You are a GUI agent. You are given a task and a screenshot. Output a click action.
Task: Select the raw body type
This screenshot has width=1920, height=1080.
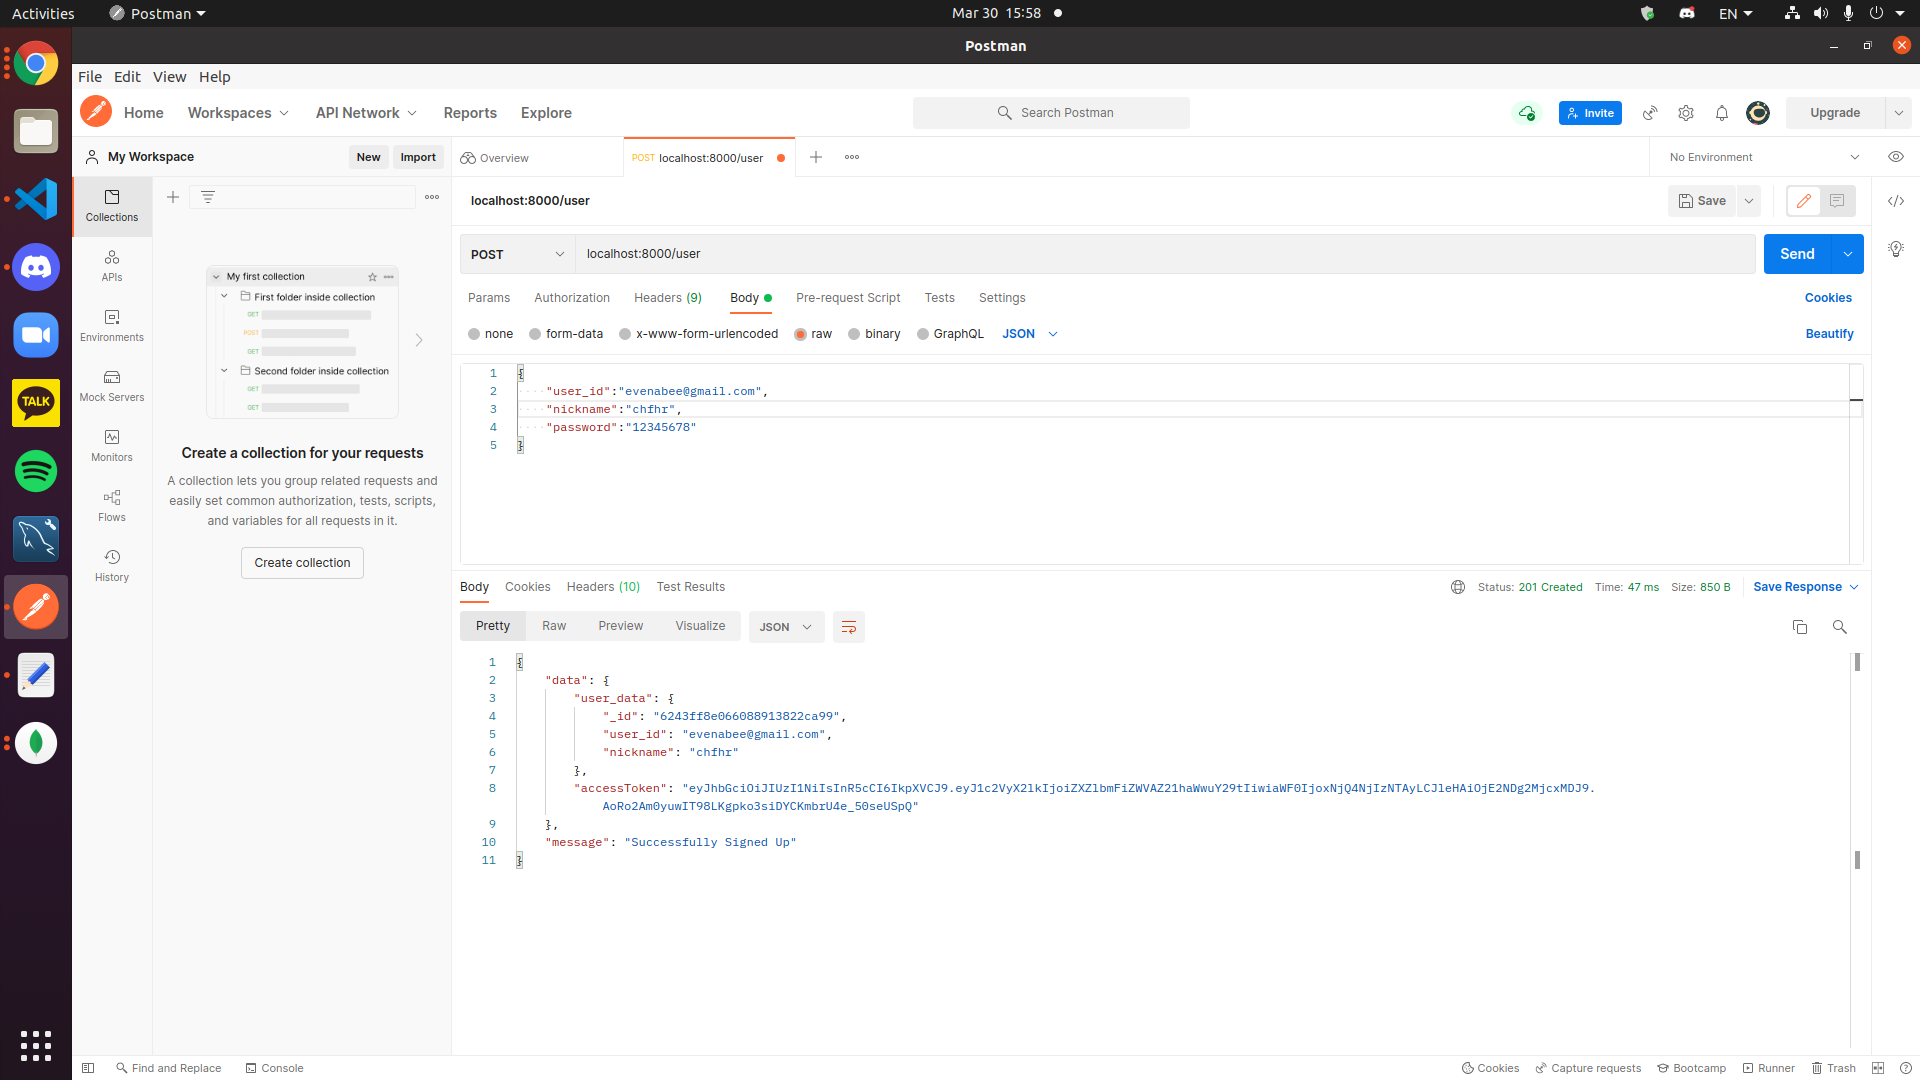(813, 334)
